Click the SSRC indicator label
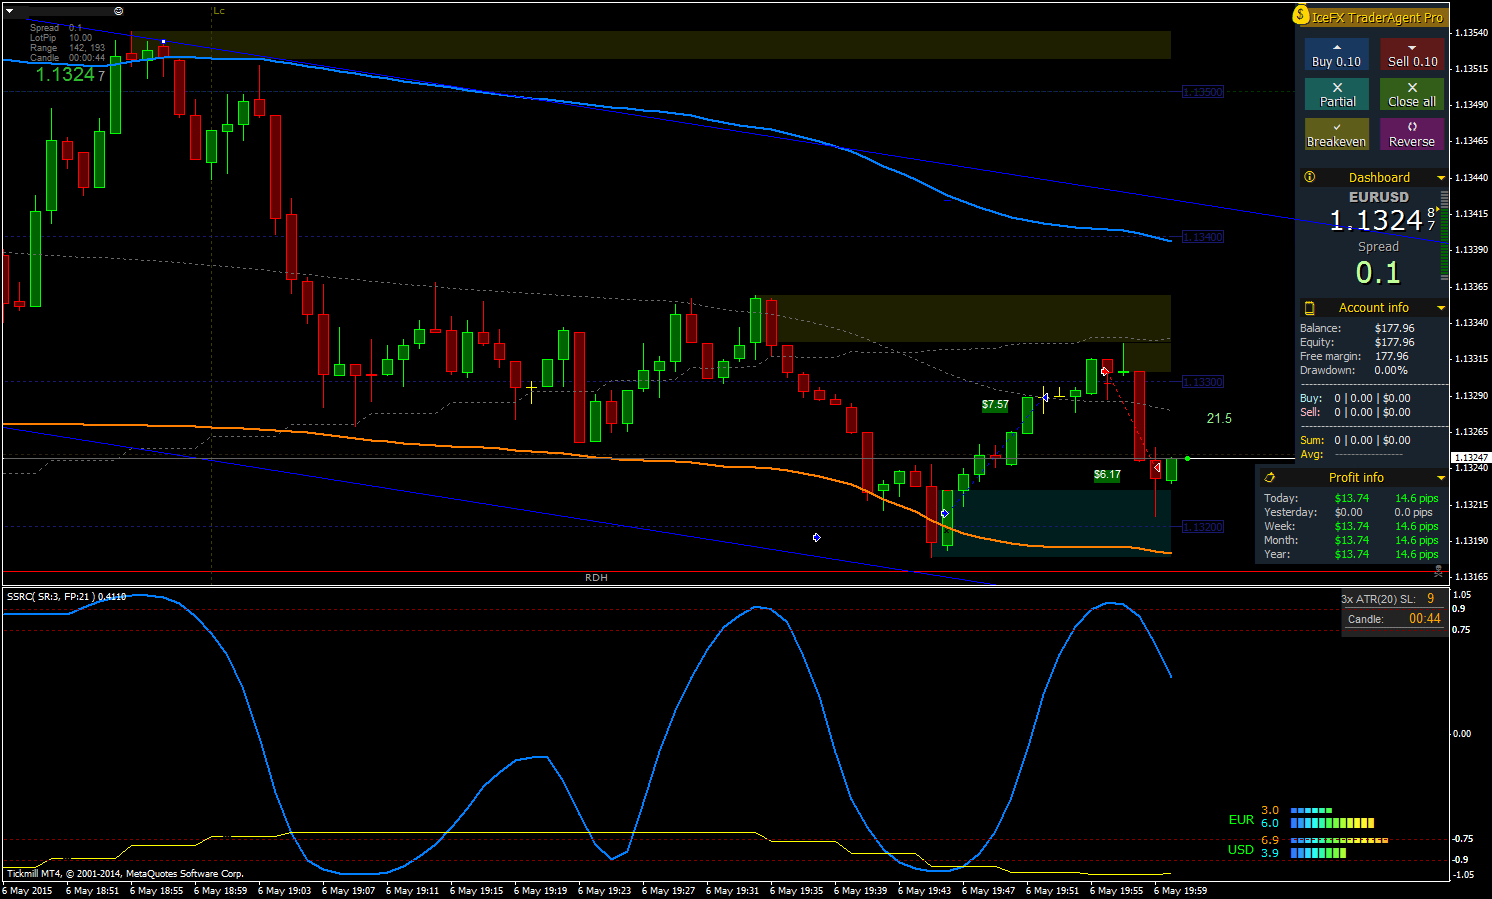 (66, 596)
